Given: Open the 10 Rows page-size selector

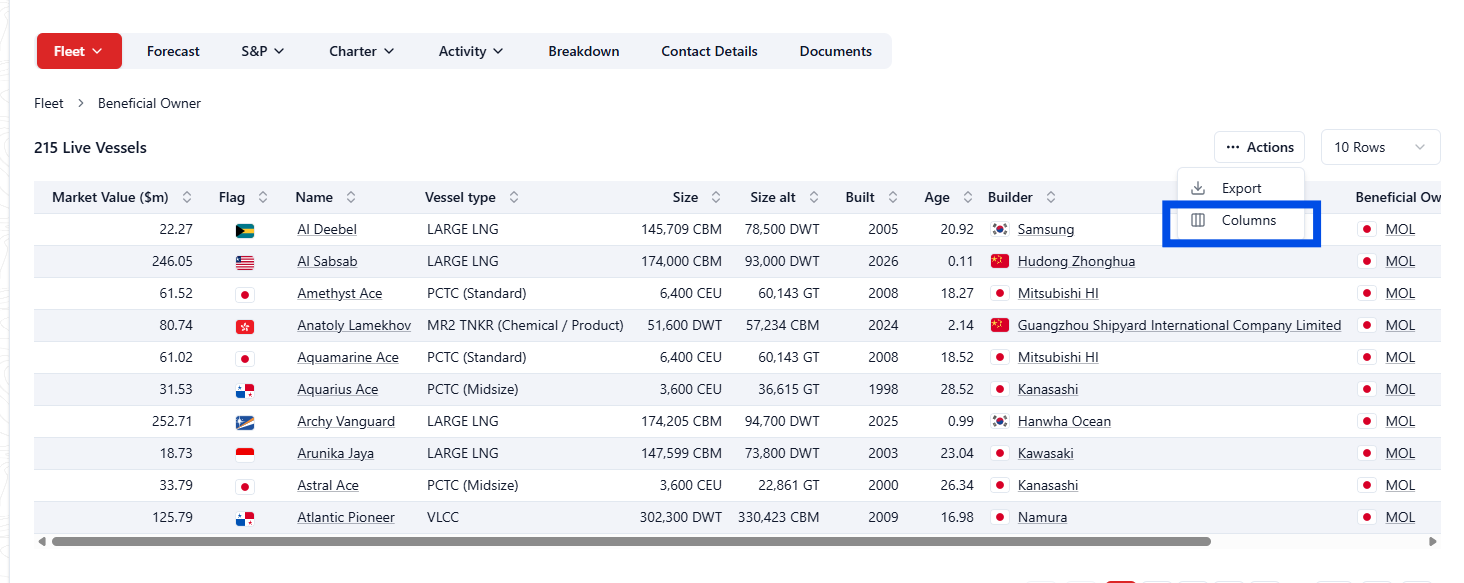Looking at the screenshot, I should [x=1380, y=147].
